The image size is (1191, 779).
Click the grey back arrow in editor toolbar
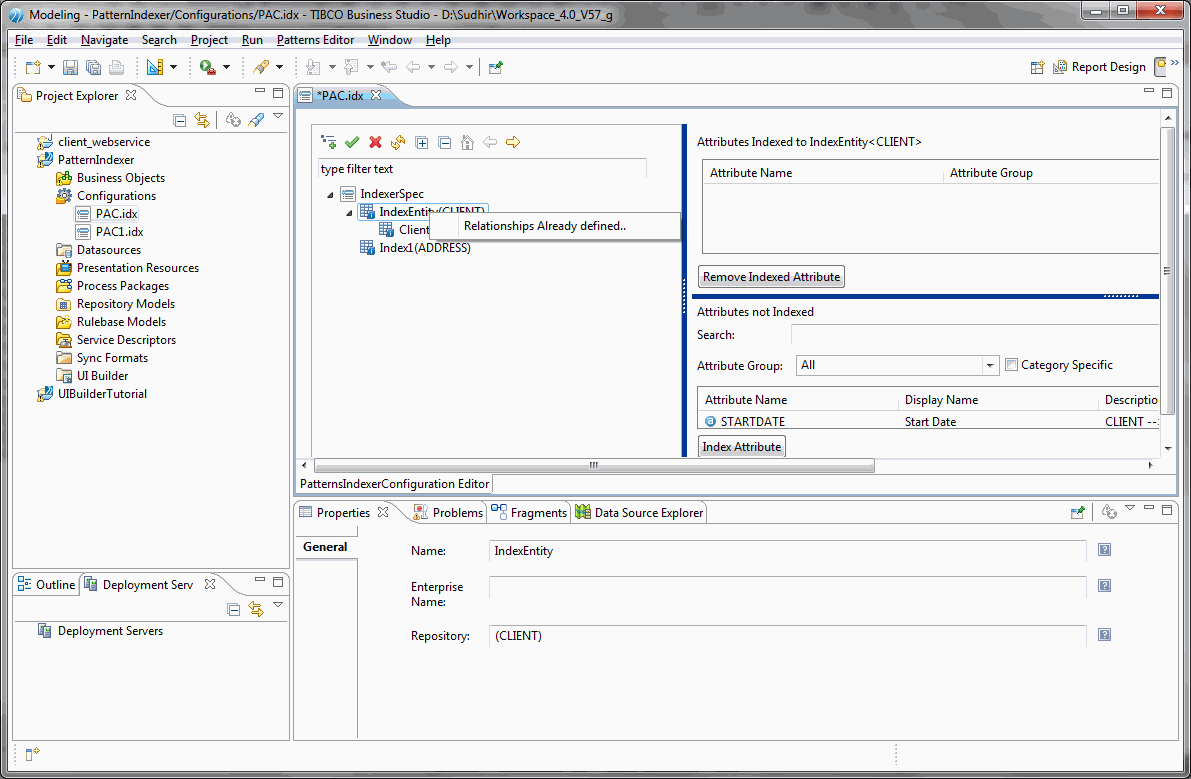pyautogui.click(x=491, y=142)
